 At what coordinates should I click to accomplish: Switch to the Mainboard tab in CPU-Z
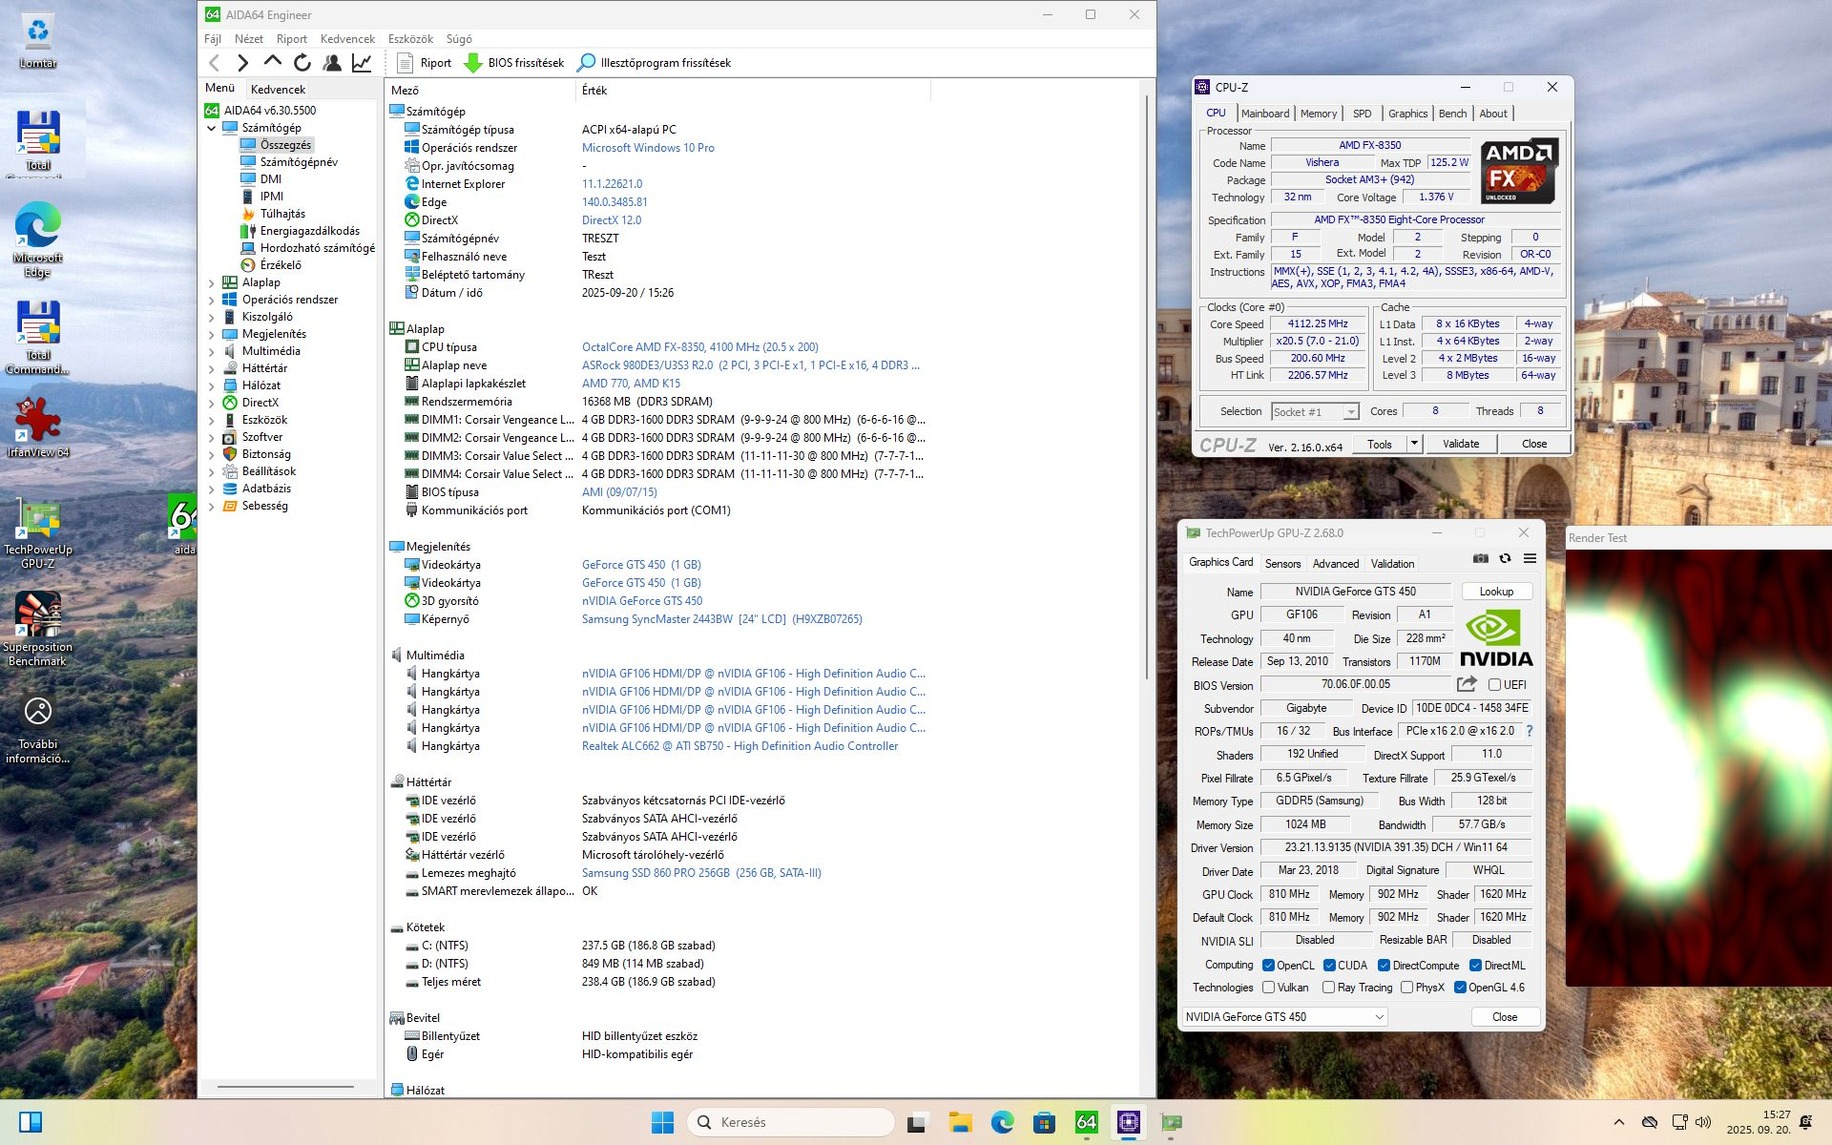click(1264, 114)
